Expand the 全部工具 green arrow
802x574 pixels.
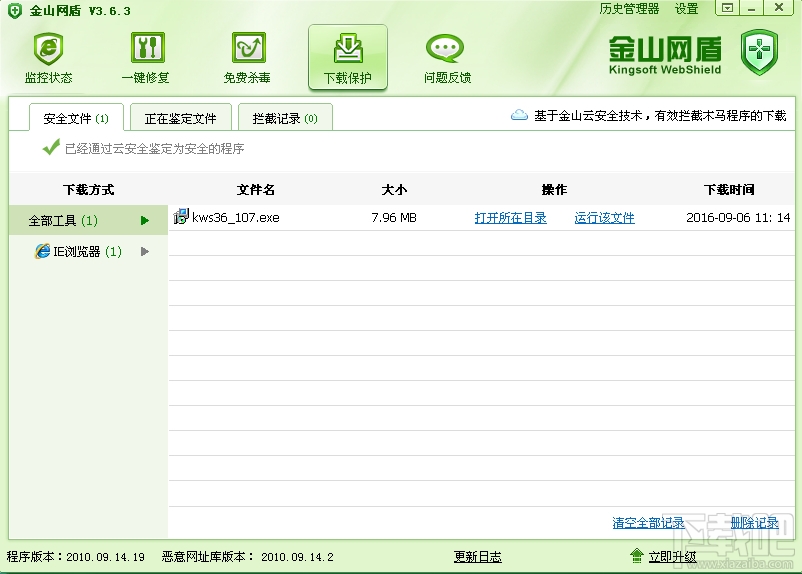tap(145, 220)
